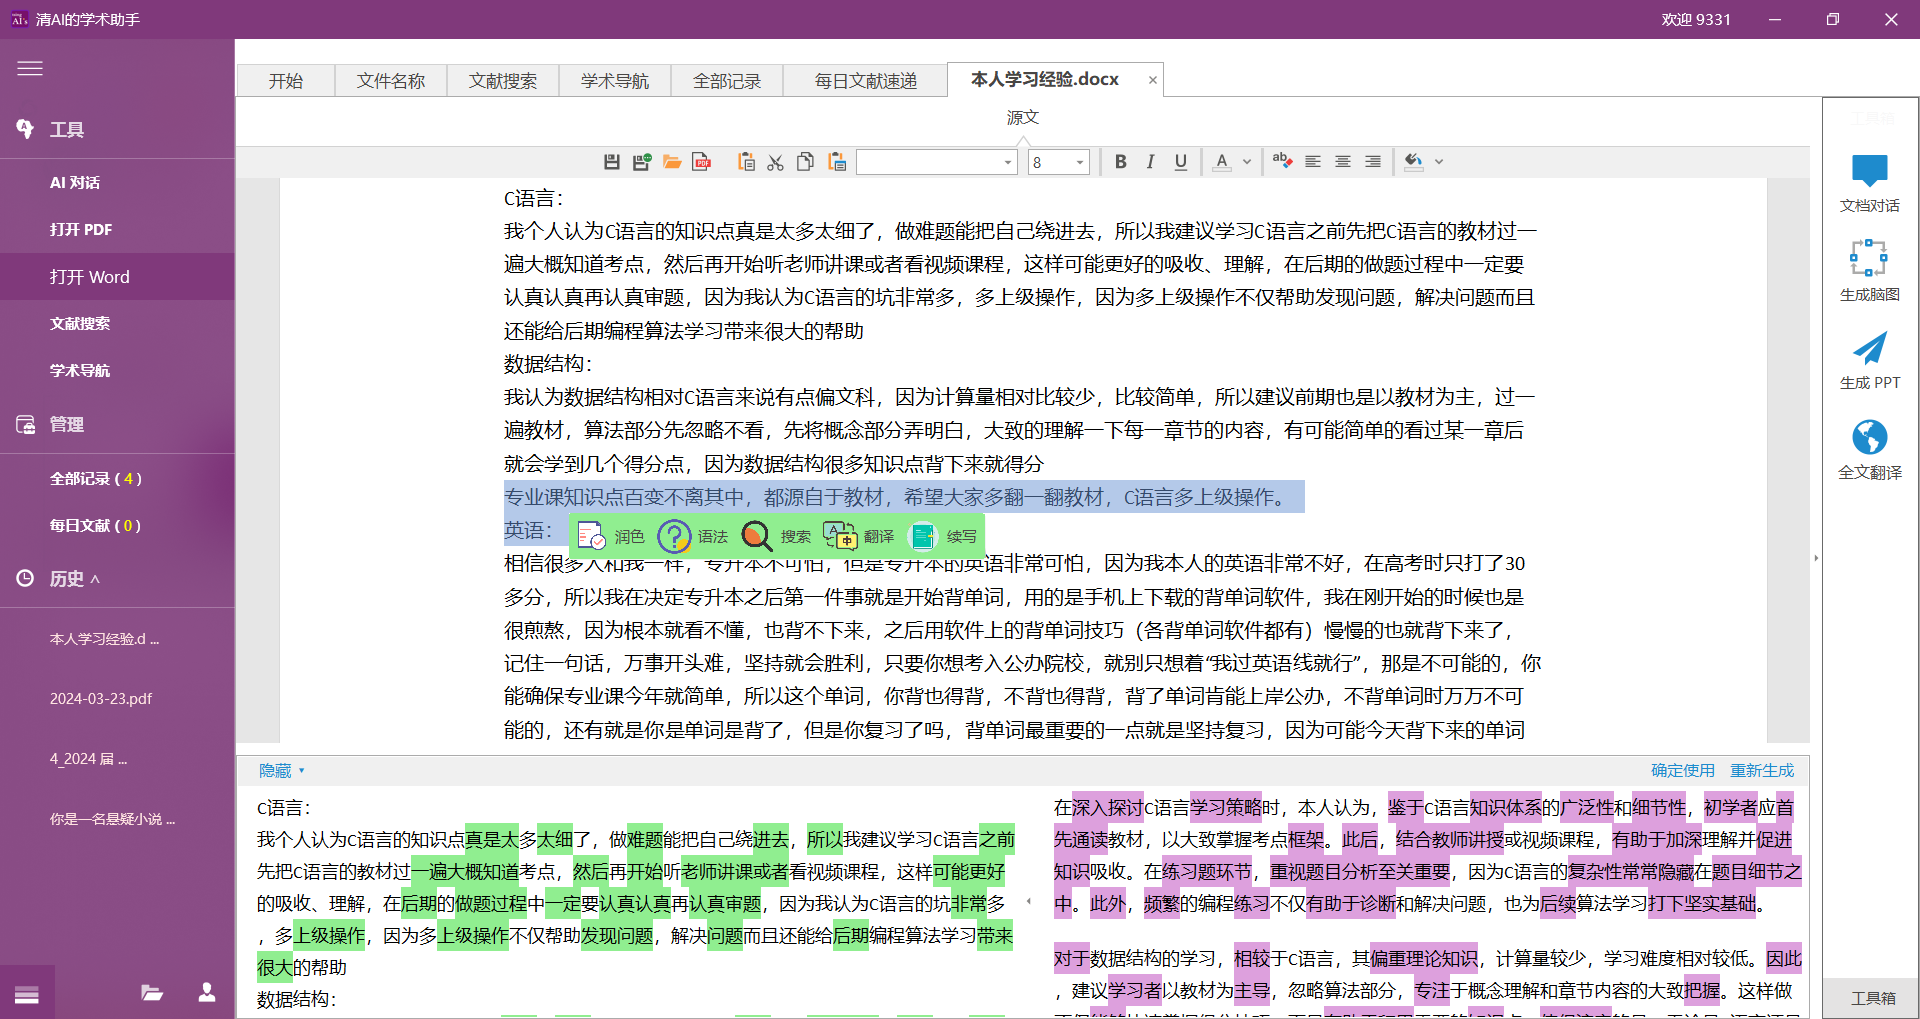Copy selection with the copy icon

coord(805,162)
